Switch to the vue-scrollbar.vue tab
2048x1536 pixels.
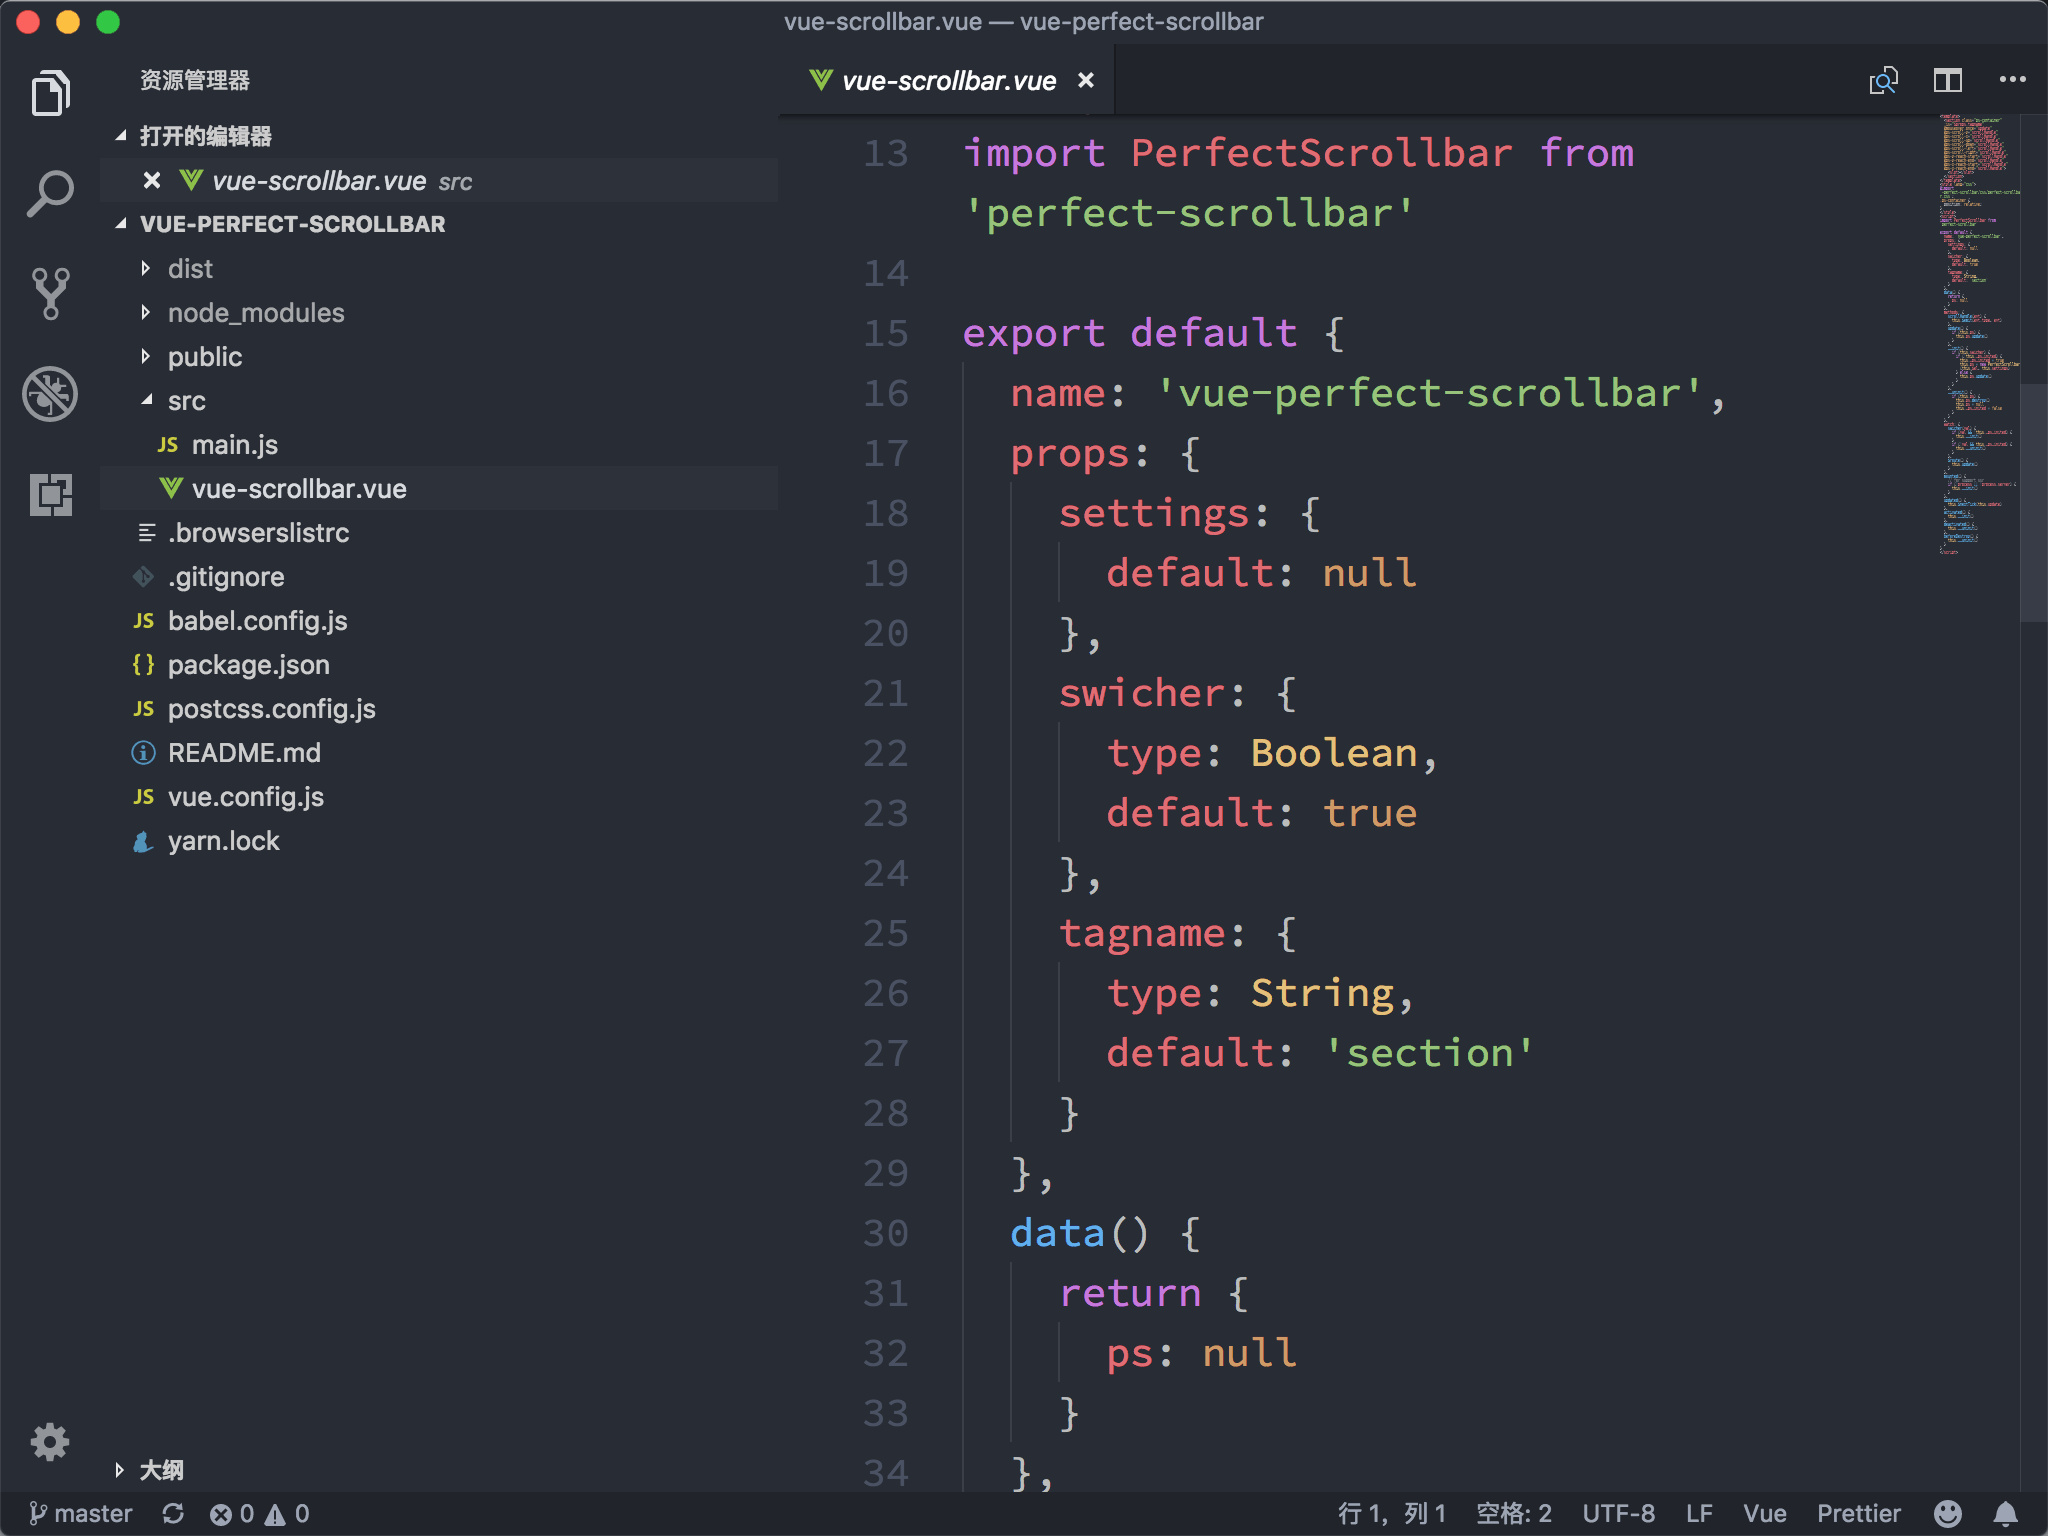(x=945, y=80)
